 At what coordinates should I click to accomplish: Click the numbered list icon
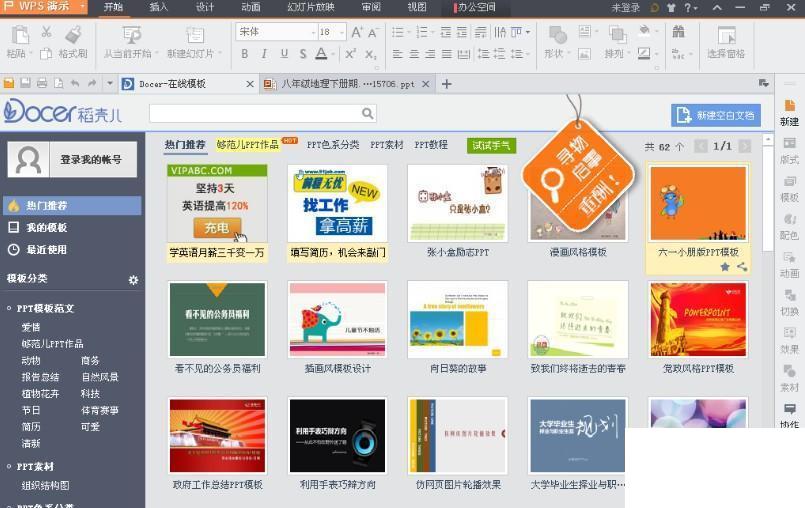coord(422,32)
